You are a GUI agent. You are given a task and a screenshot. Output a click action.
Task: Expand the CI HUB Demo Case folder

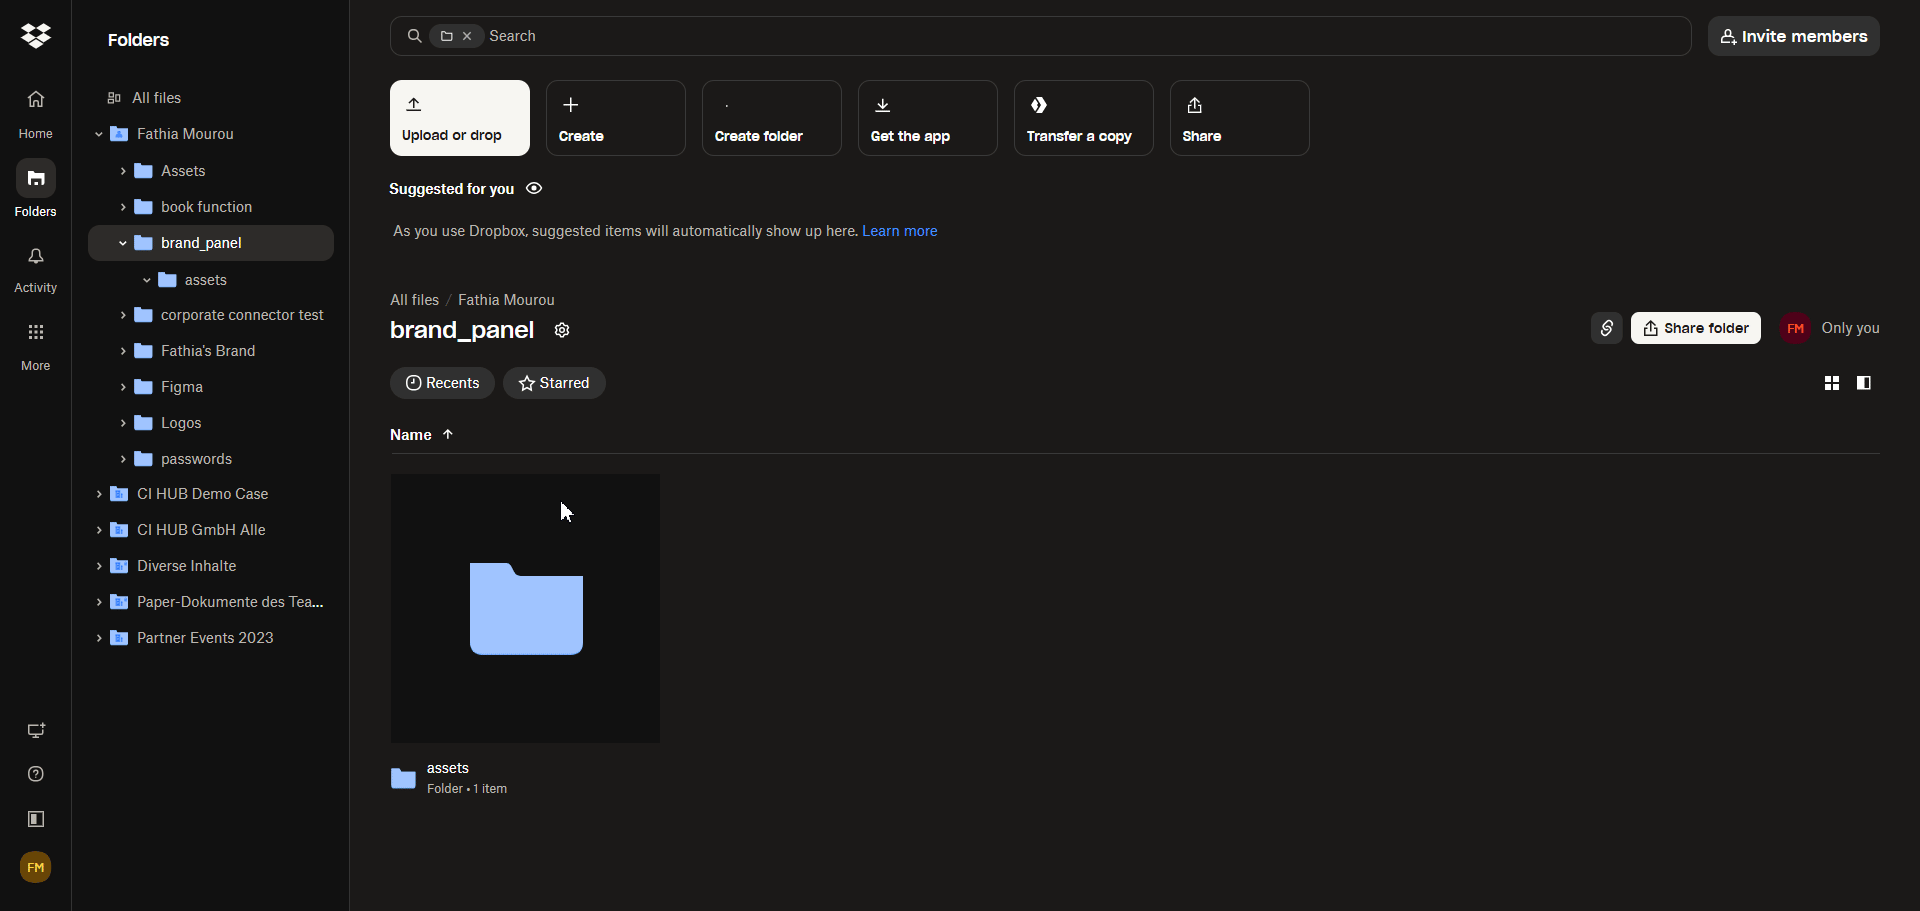coord(99,494)
